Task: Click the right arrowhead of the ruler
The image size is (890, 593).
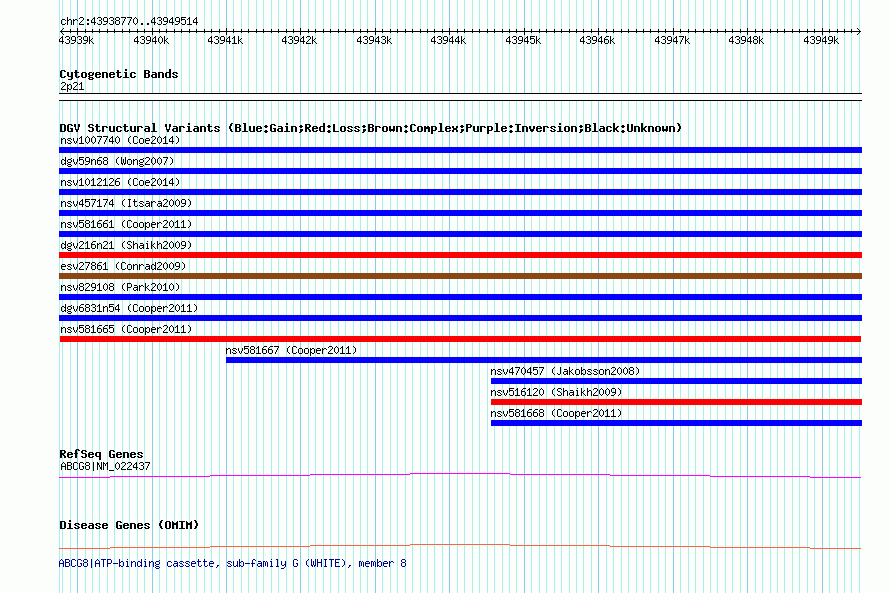Action: click(x=859, y=31)
